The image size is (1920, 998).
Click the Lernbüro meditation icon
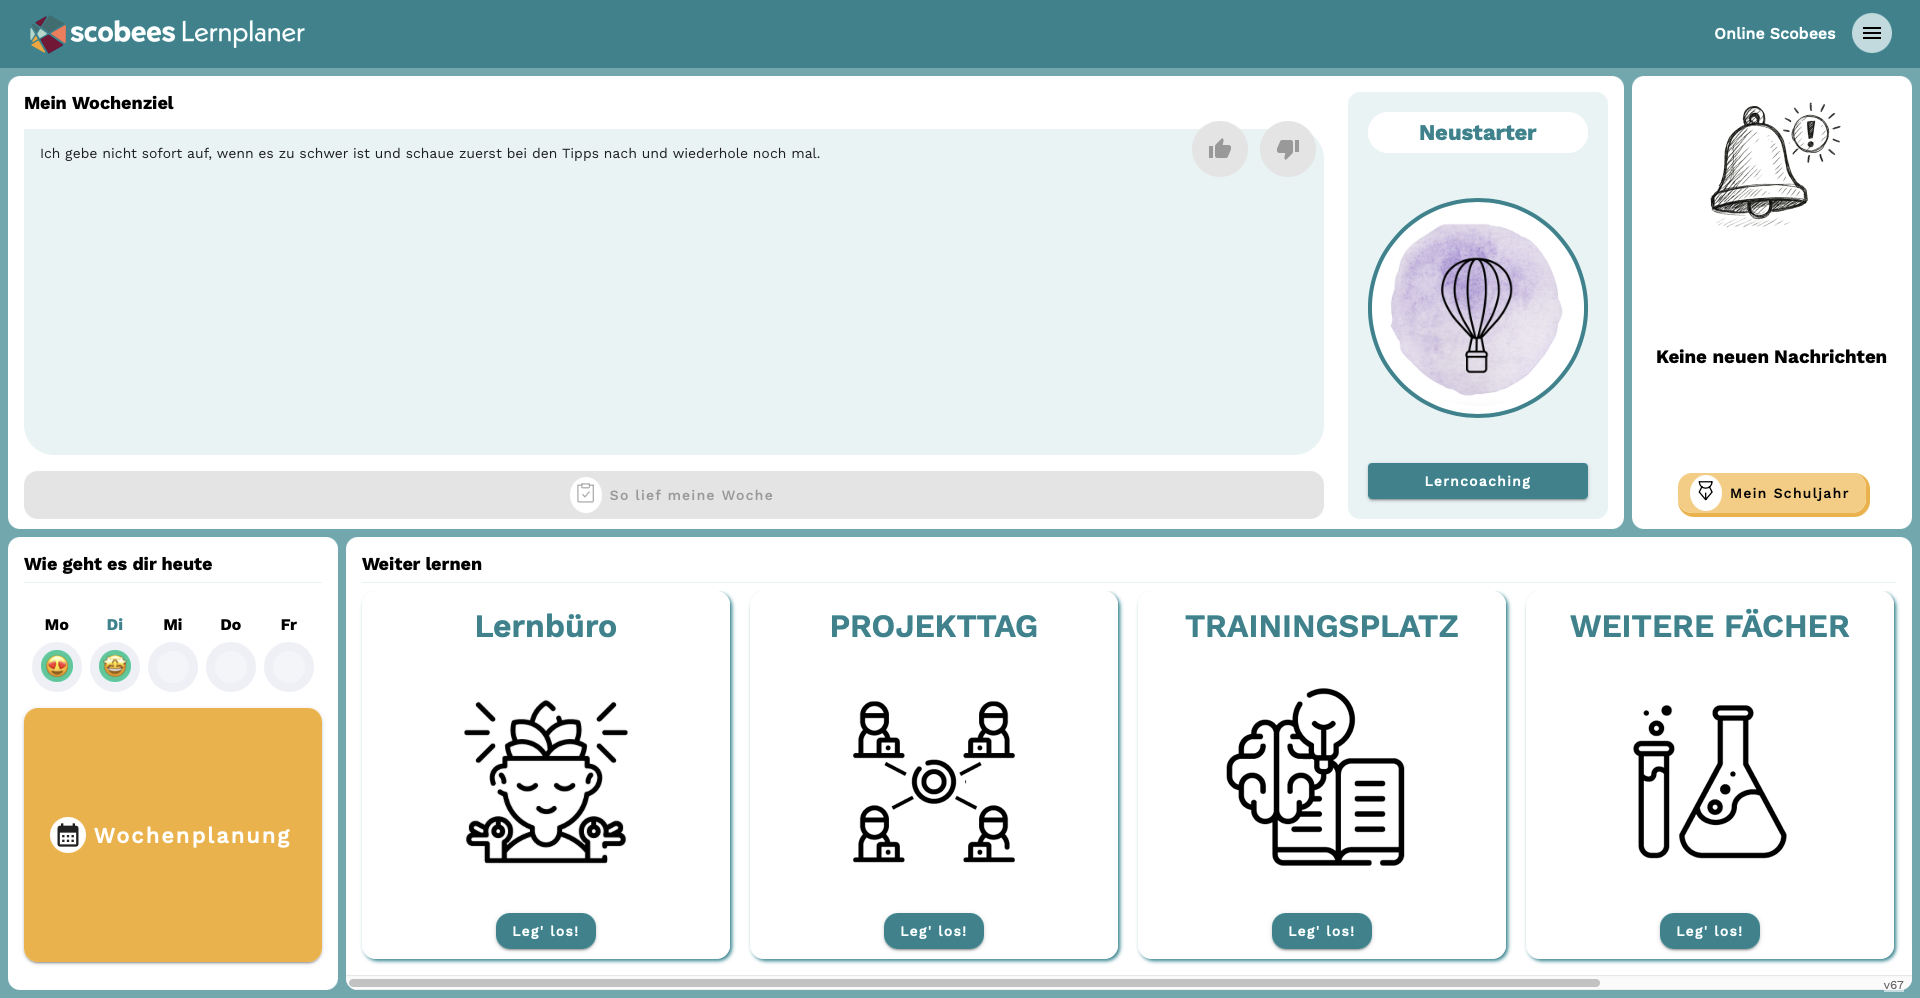(546, 780)
